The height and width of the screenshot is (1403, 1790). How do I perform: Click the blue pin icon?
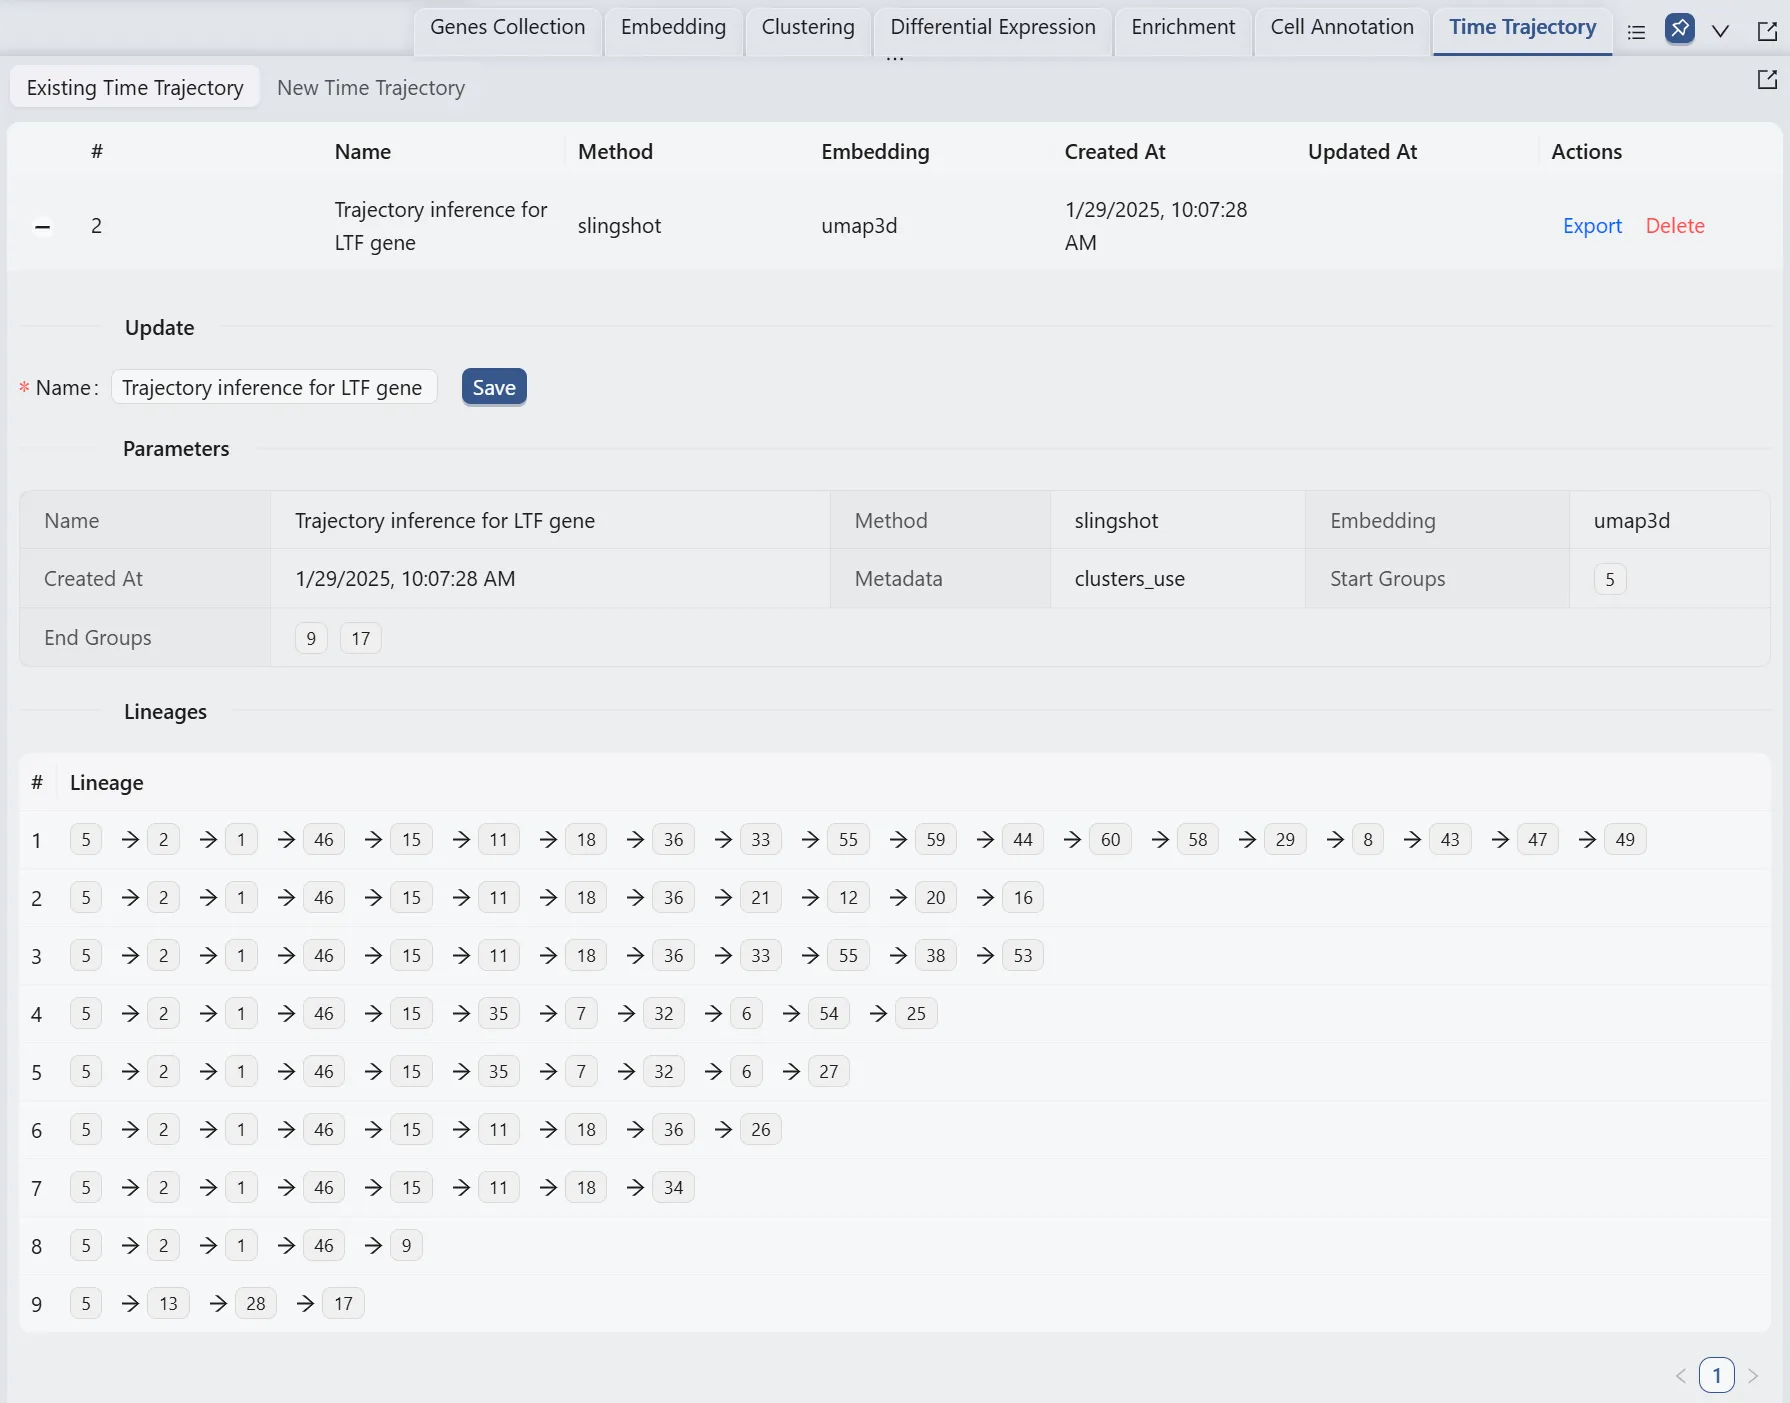coord(1679,29)
